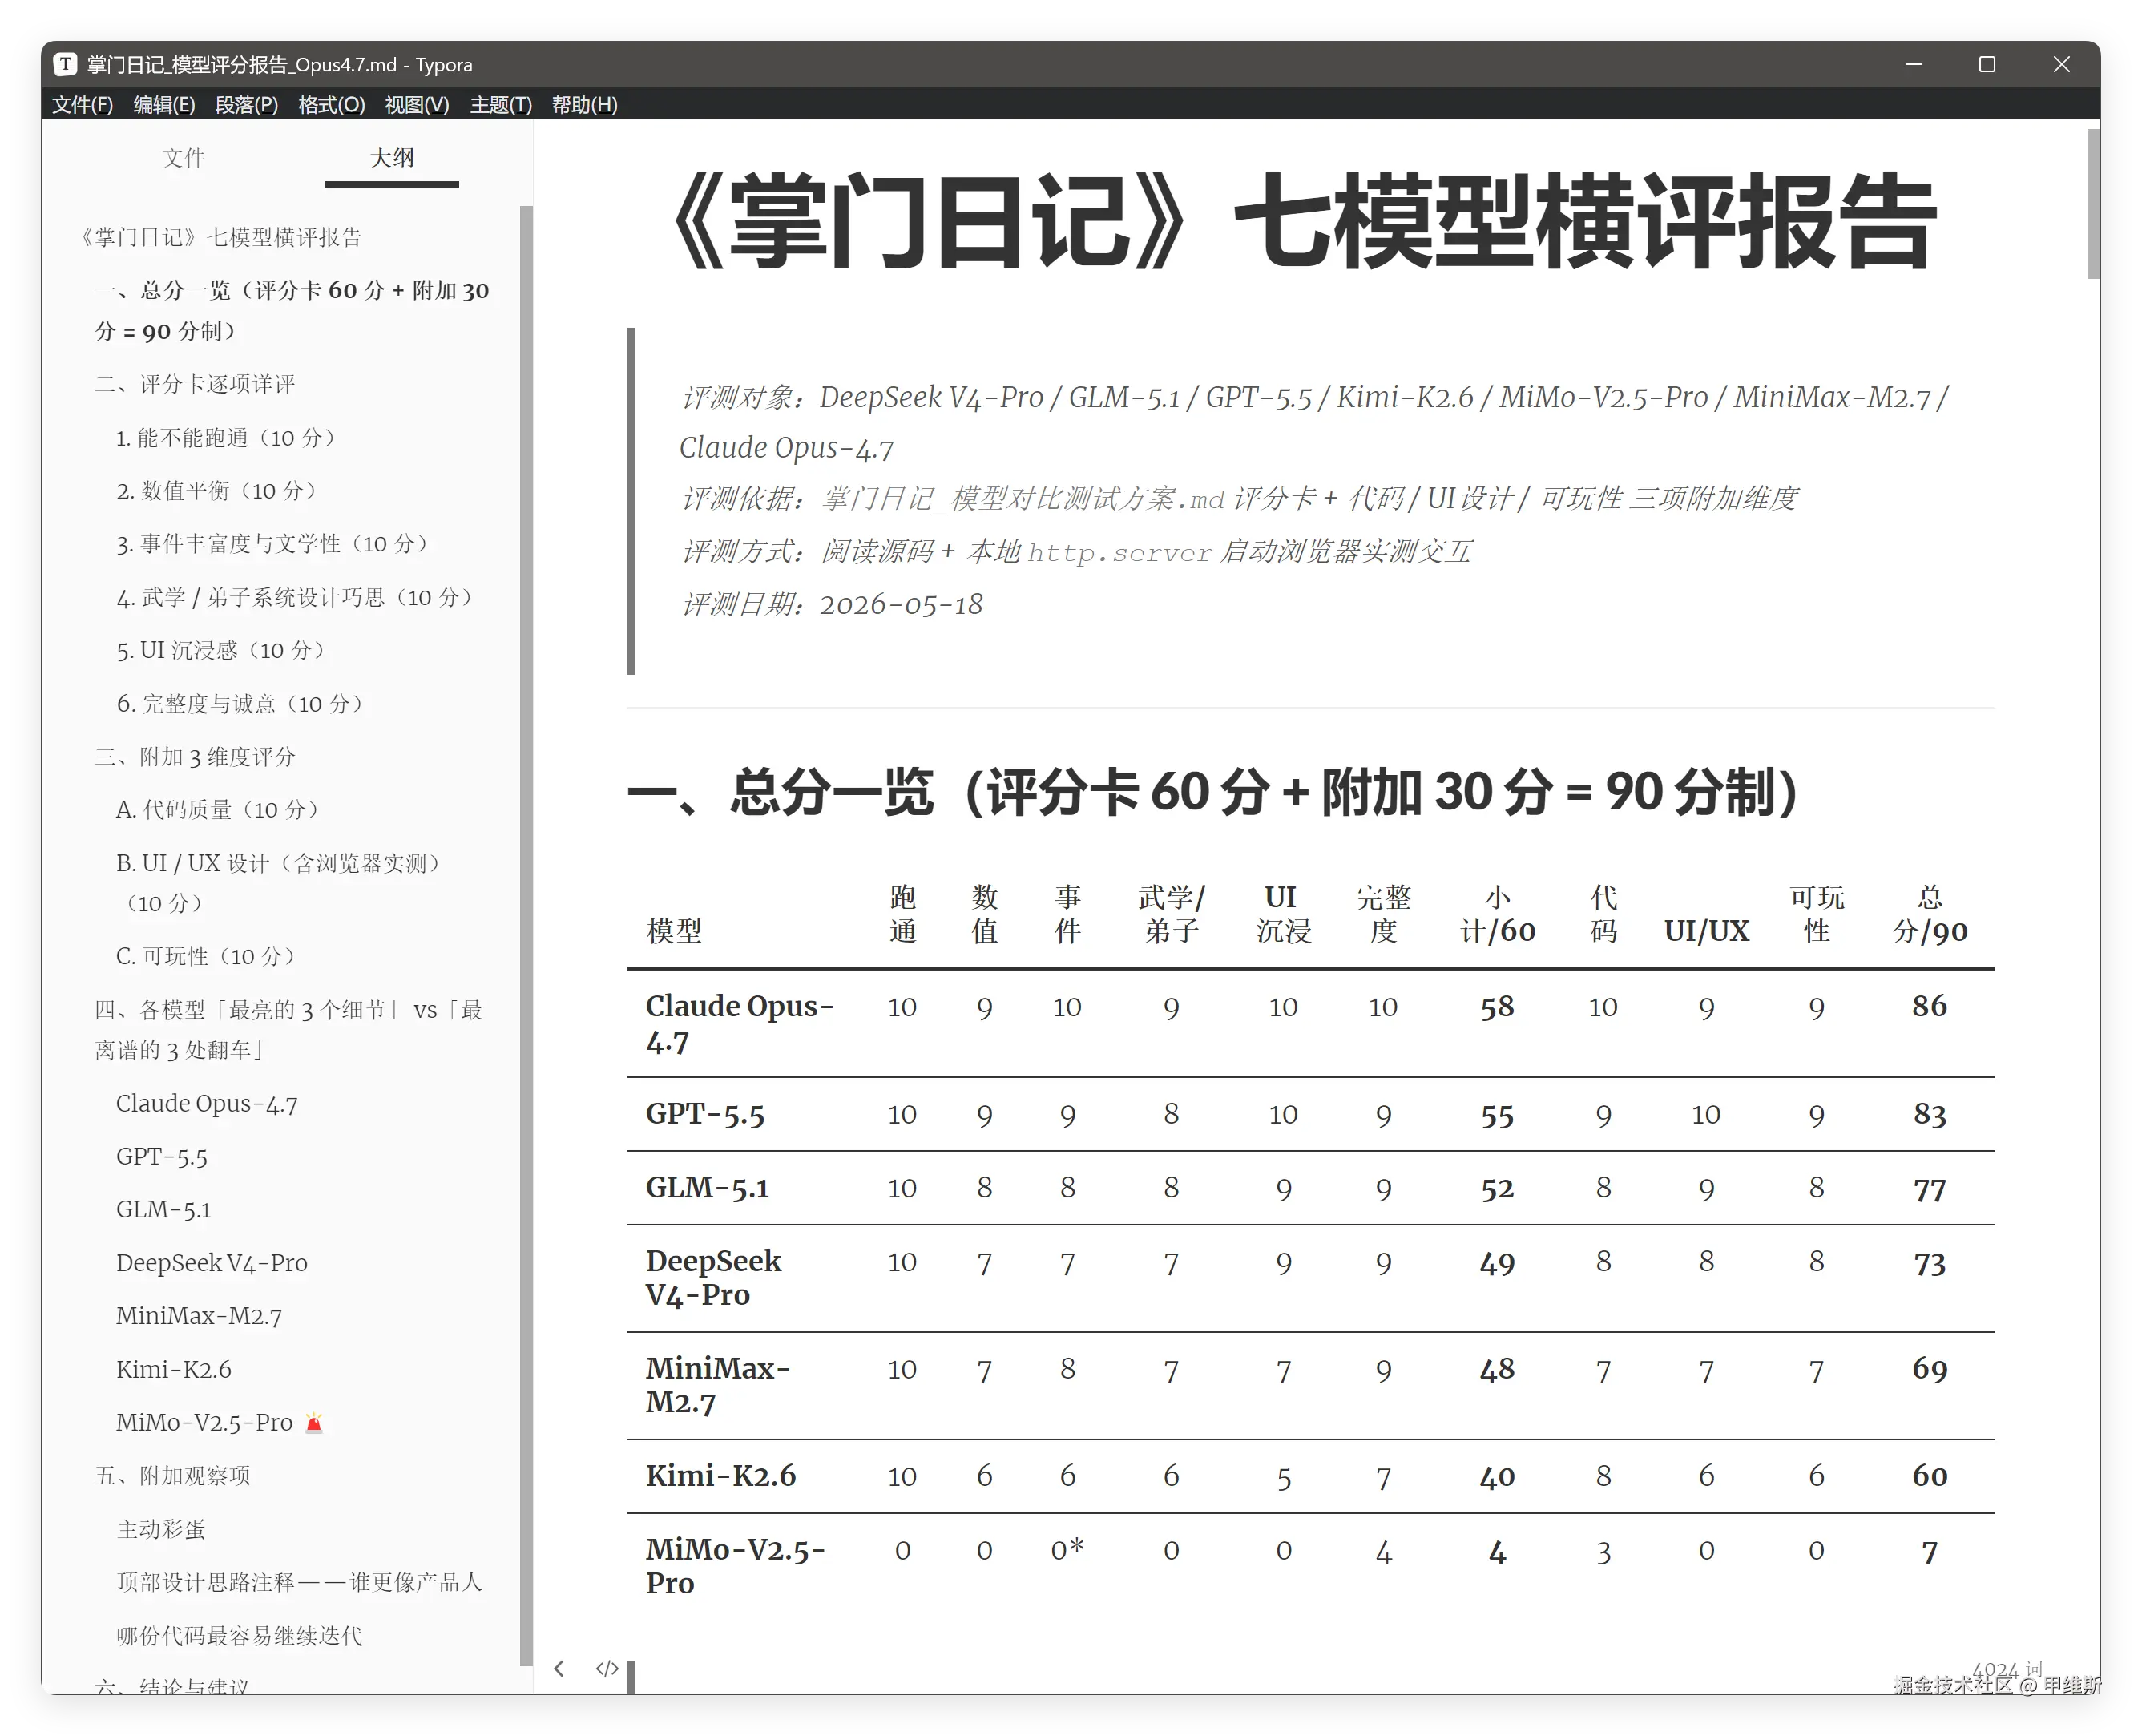Go to outline item 一、总分一览
The image size is (2142, 1736).
click(x=292, y=310)
